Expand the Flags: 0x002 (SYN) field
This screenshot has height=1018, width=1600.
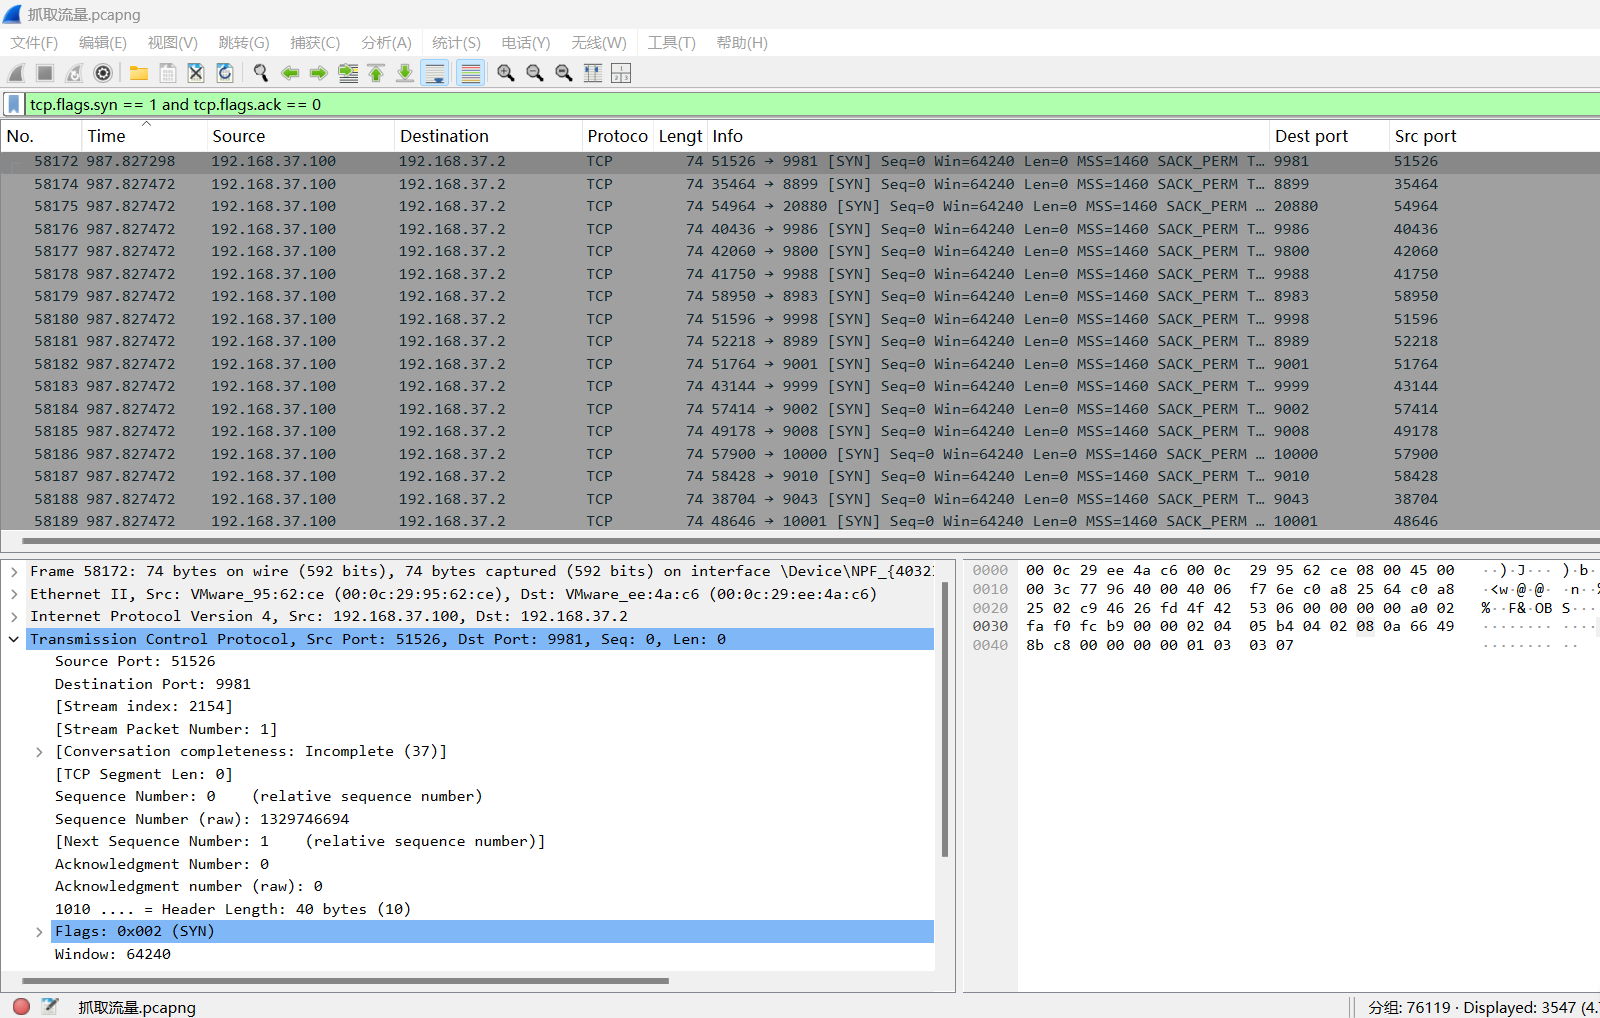point(39,932)
